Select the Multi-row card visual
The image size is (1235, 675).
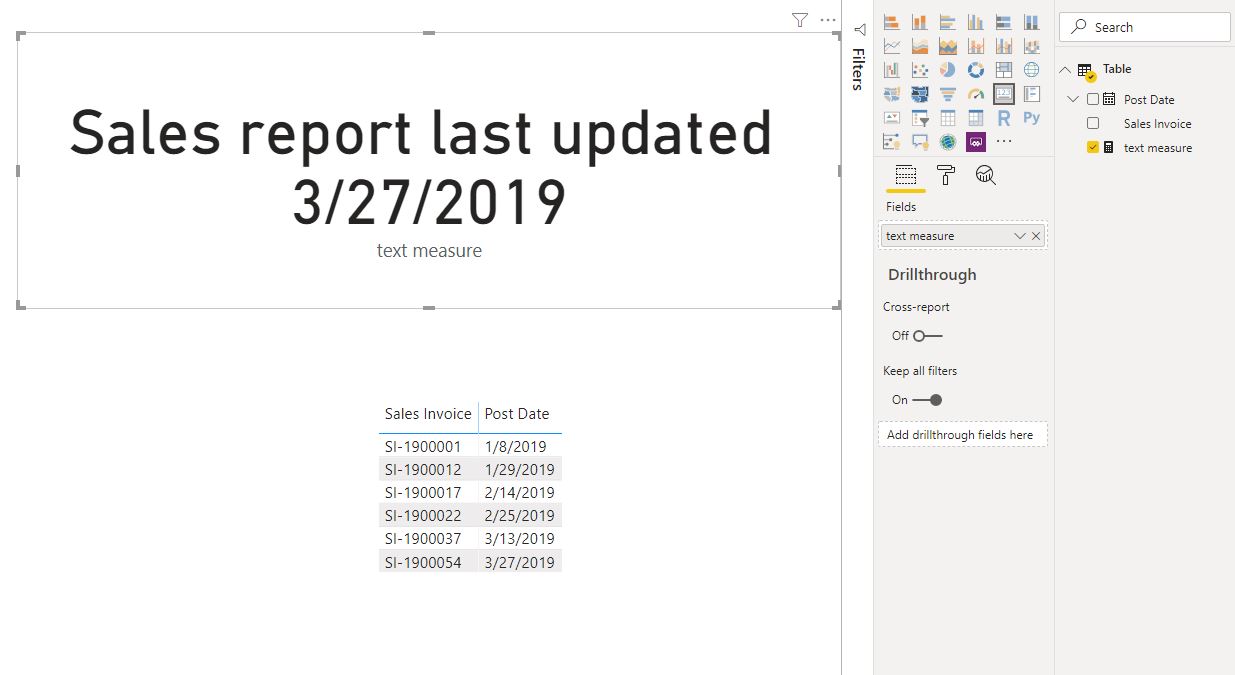pos(1032,94)
